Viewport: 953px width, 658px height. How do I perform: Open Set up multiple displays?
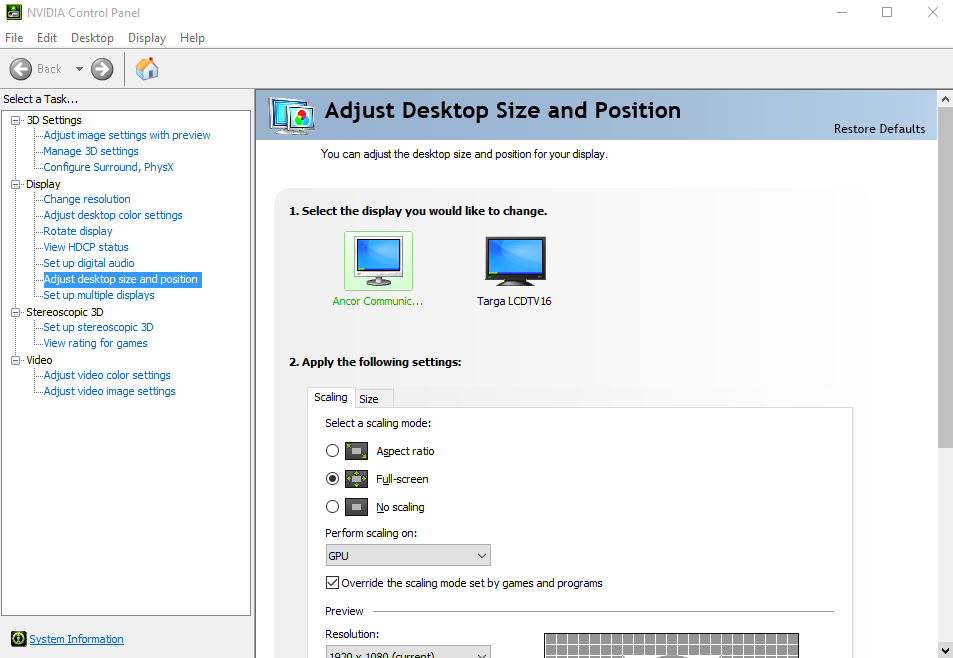pyautogui.click(x=99, y=295)
